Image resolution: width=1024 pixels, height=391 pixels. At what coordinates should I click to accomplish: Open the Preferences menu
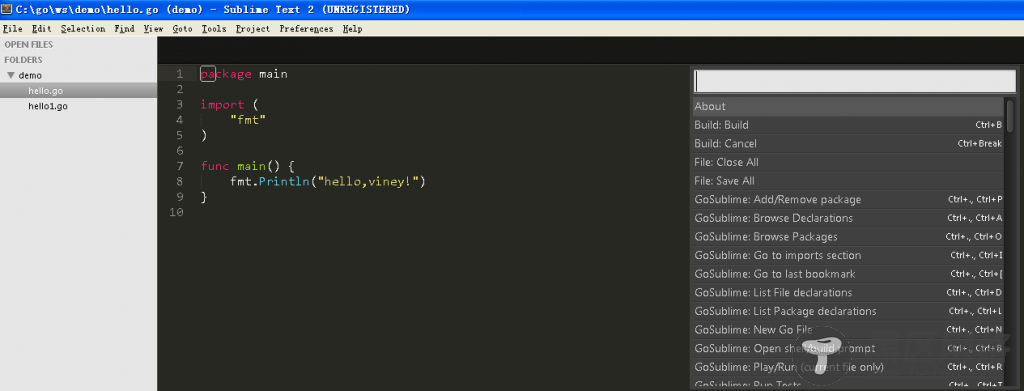306,29
